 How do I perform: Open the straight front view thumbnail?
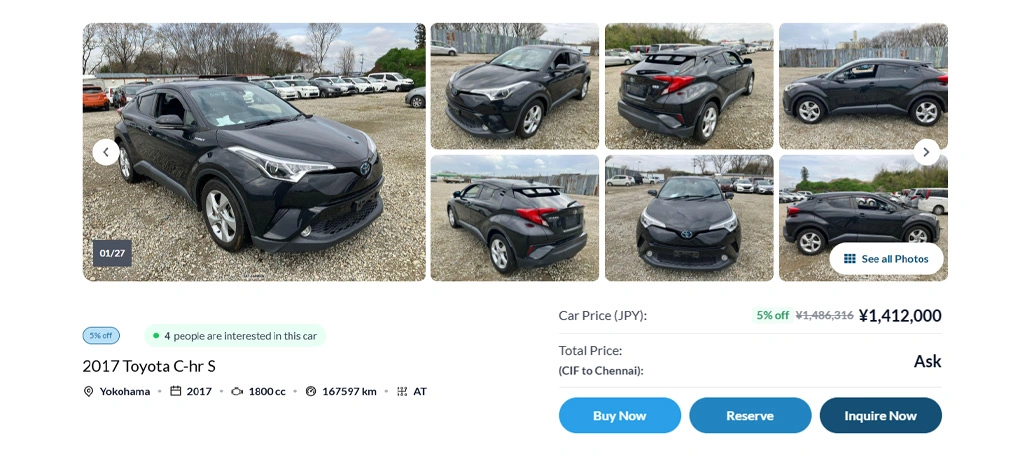click(688, 217)
